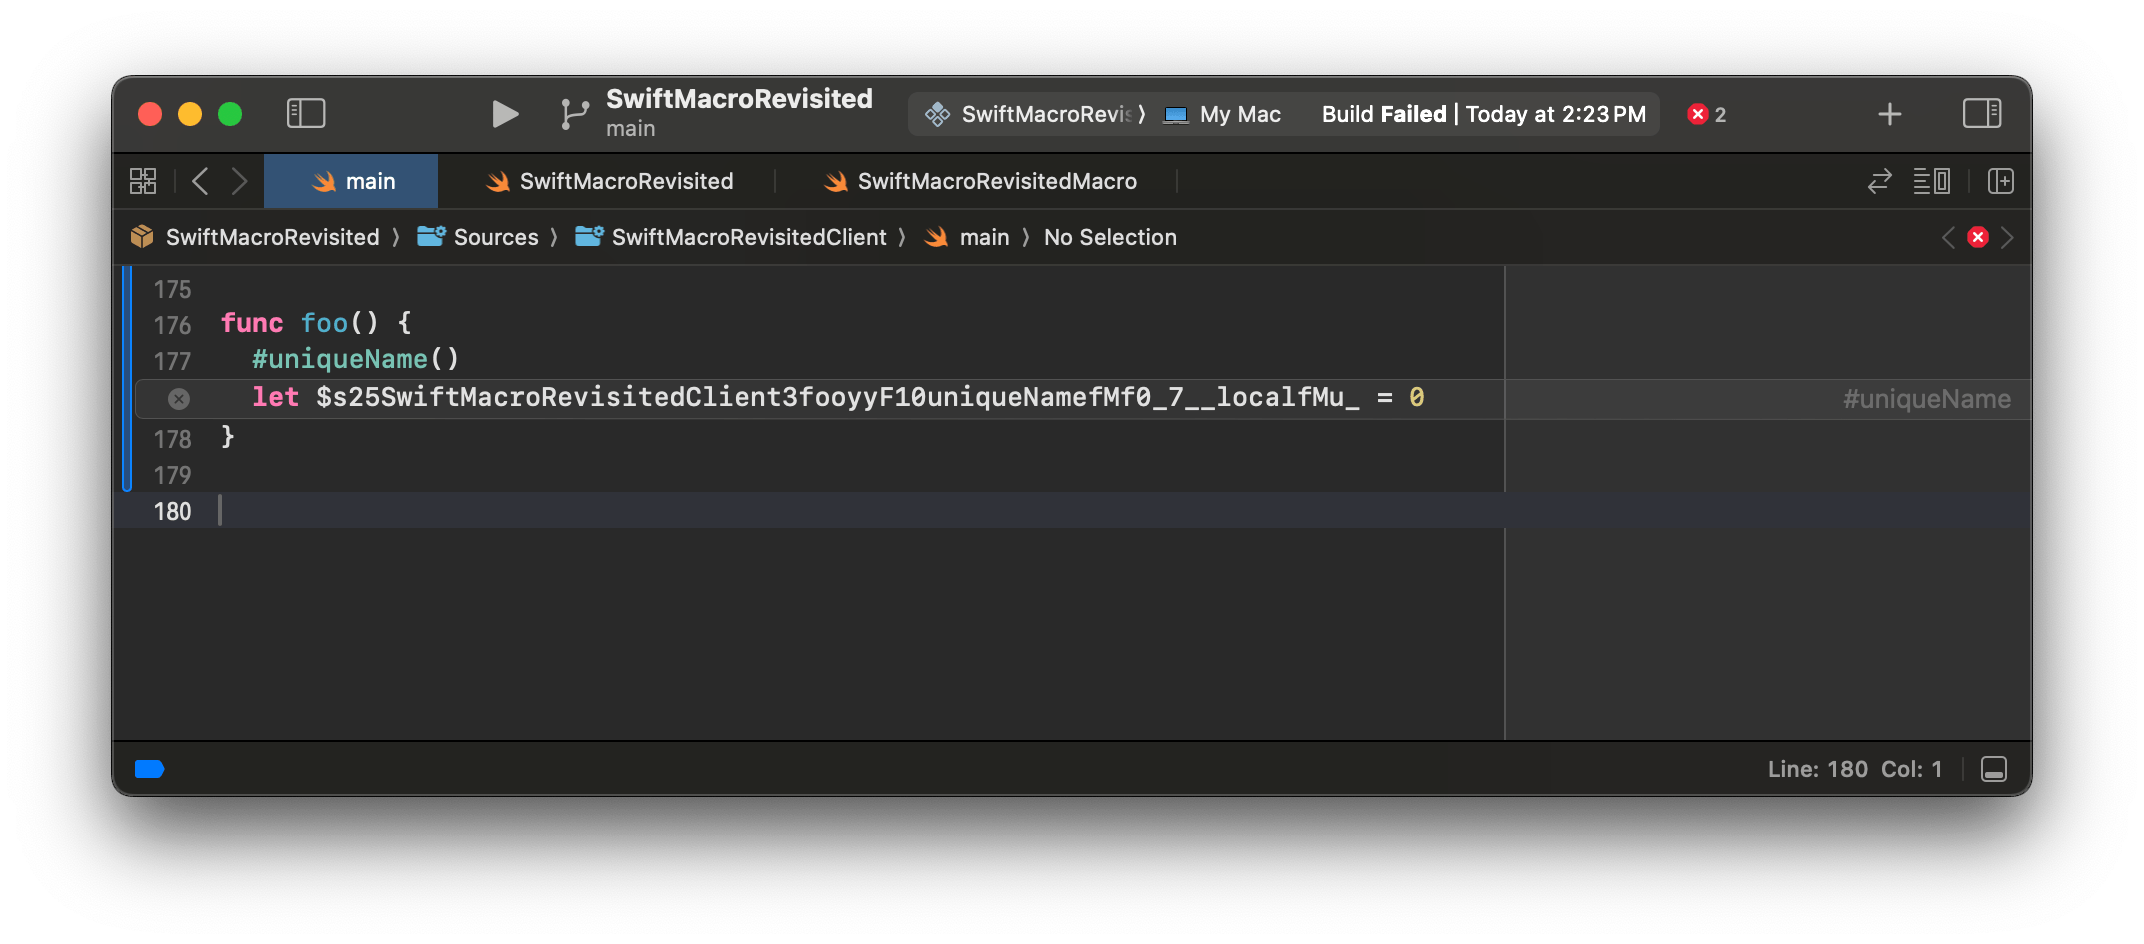This screenshot has width=2144, height=944.
Task: Choose the My Mac run destination
Action: pyautogui.click(x=1223, y=114)
